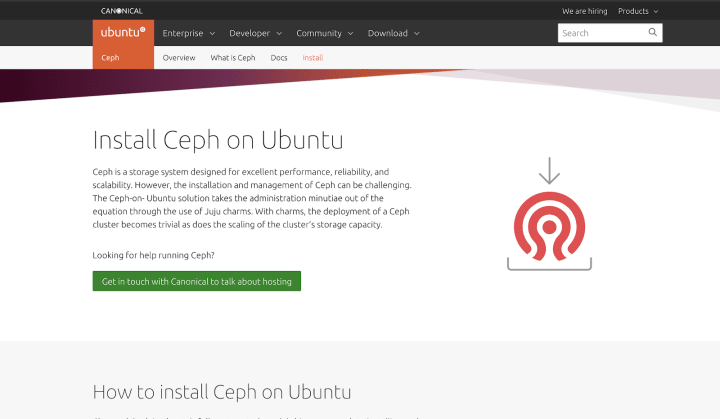Select the Install tab
This screenshot has width=720, height=419.
pos(313,58)
